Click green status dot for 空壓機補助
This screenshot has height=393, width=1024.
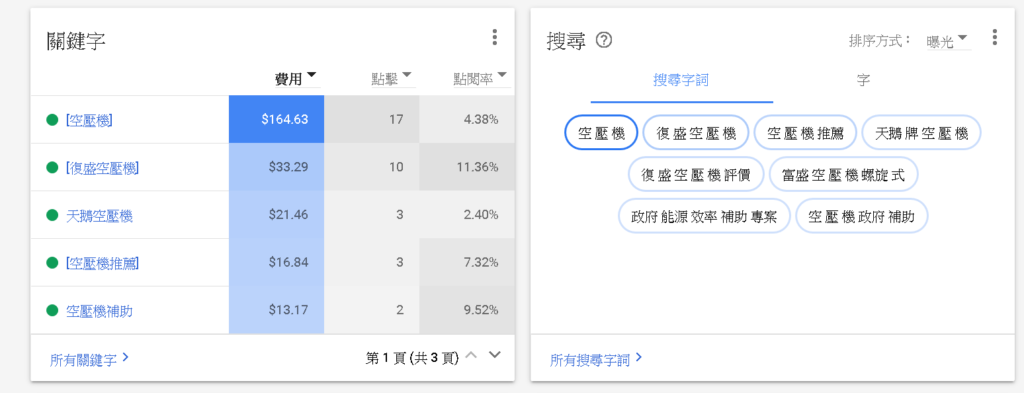52,311
